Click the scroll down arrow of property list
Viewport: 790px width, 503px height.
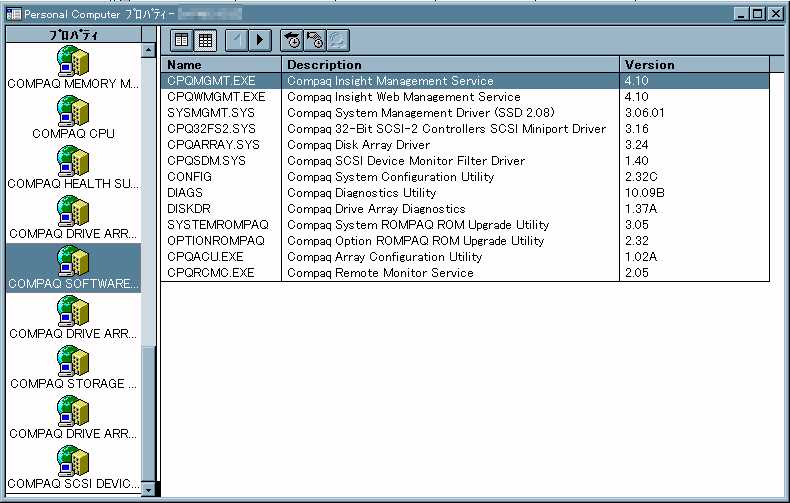(148, 489)
